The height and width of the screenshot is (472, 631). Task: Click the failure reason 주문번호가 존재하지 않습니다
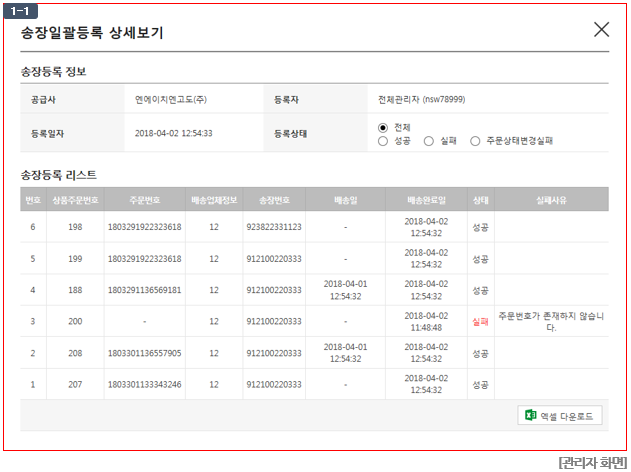(551, 322)
